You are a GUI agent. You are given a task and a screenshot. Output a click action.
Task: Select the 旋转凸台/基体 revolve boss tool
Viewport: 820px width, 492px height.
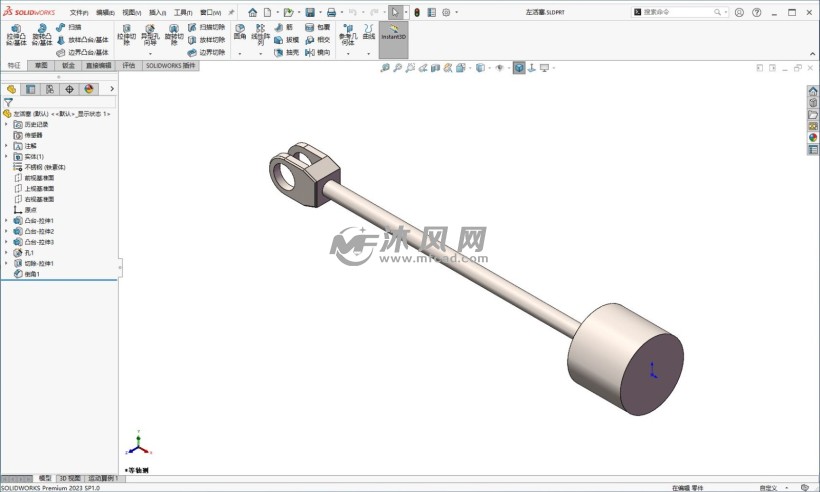(41, 35)
